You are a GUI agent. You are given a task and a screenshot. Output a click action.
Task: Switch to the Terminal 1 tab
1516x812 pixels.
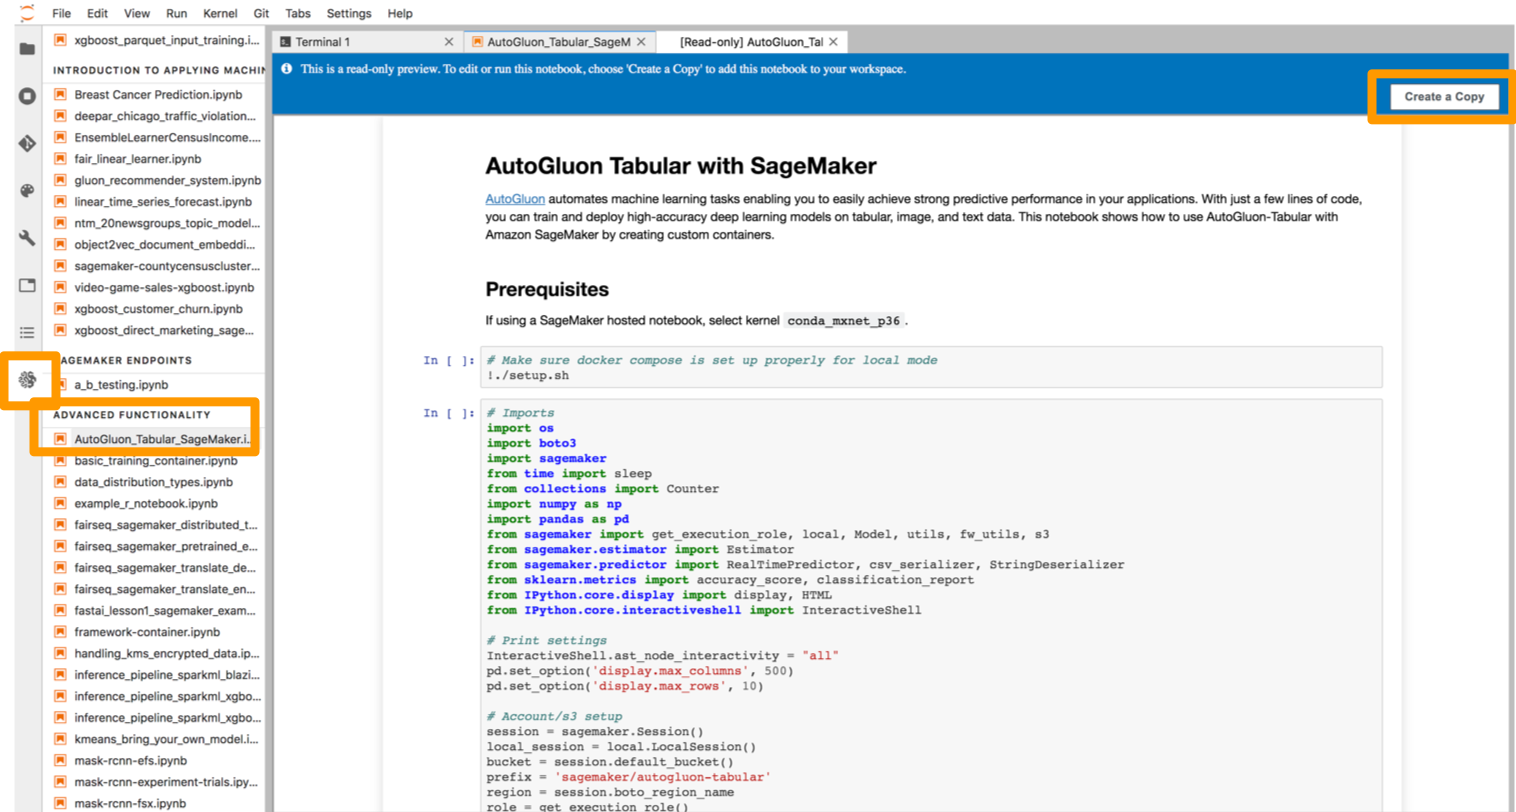[x=365, y=42]
